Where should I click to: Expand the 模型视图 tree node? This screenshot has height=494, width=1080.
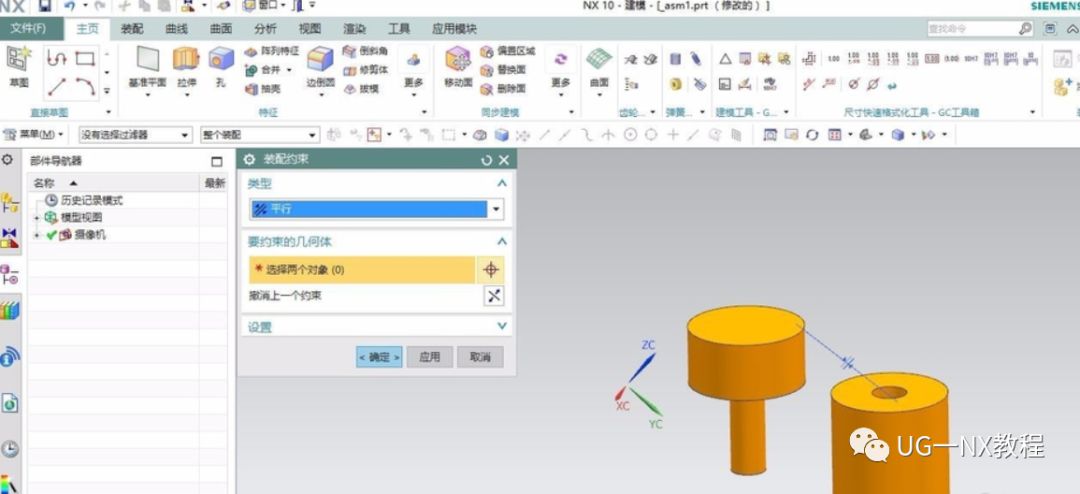(x=37, y=218)
